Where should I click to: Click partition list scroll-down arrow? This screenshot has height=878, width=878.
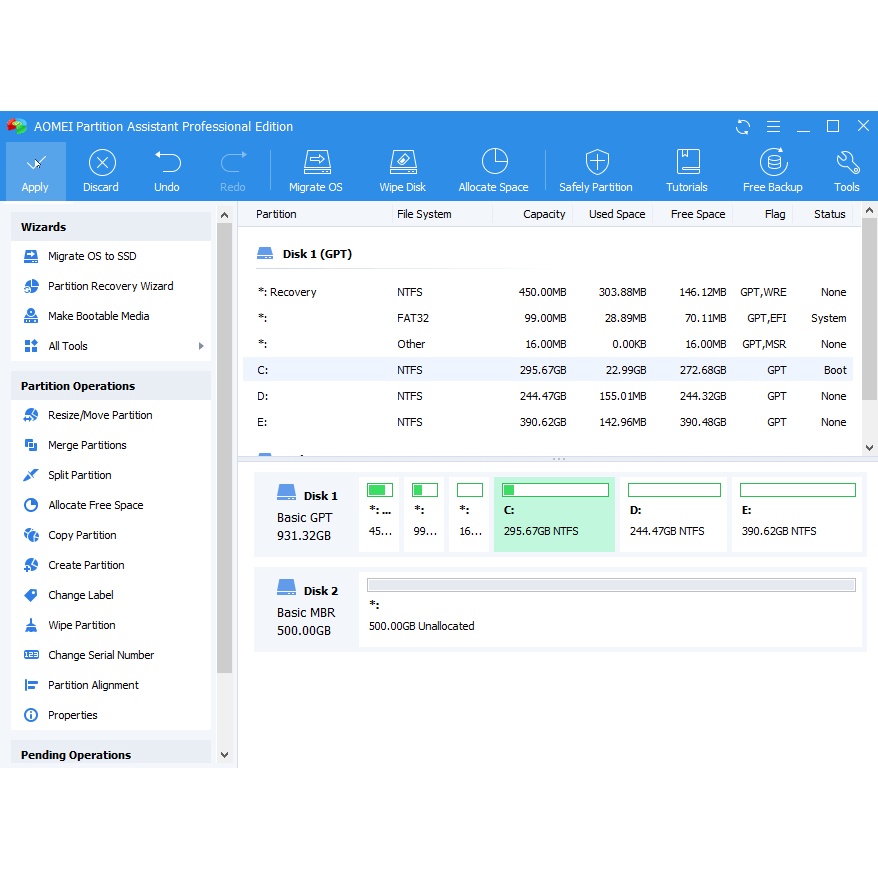869,447
